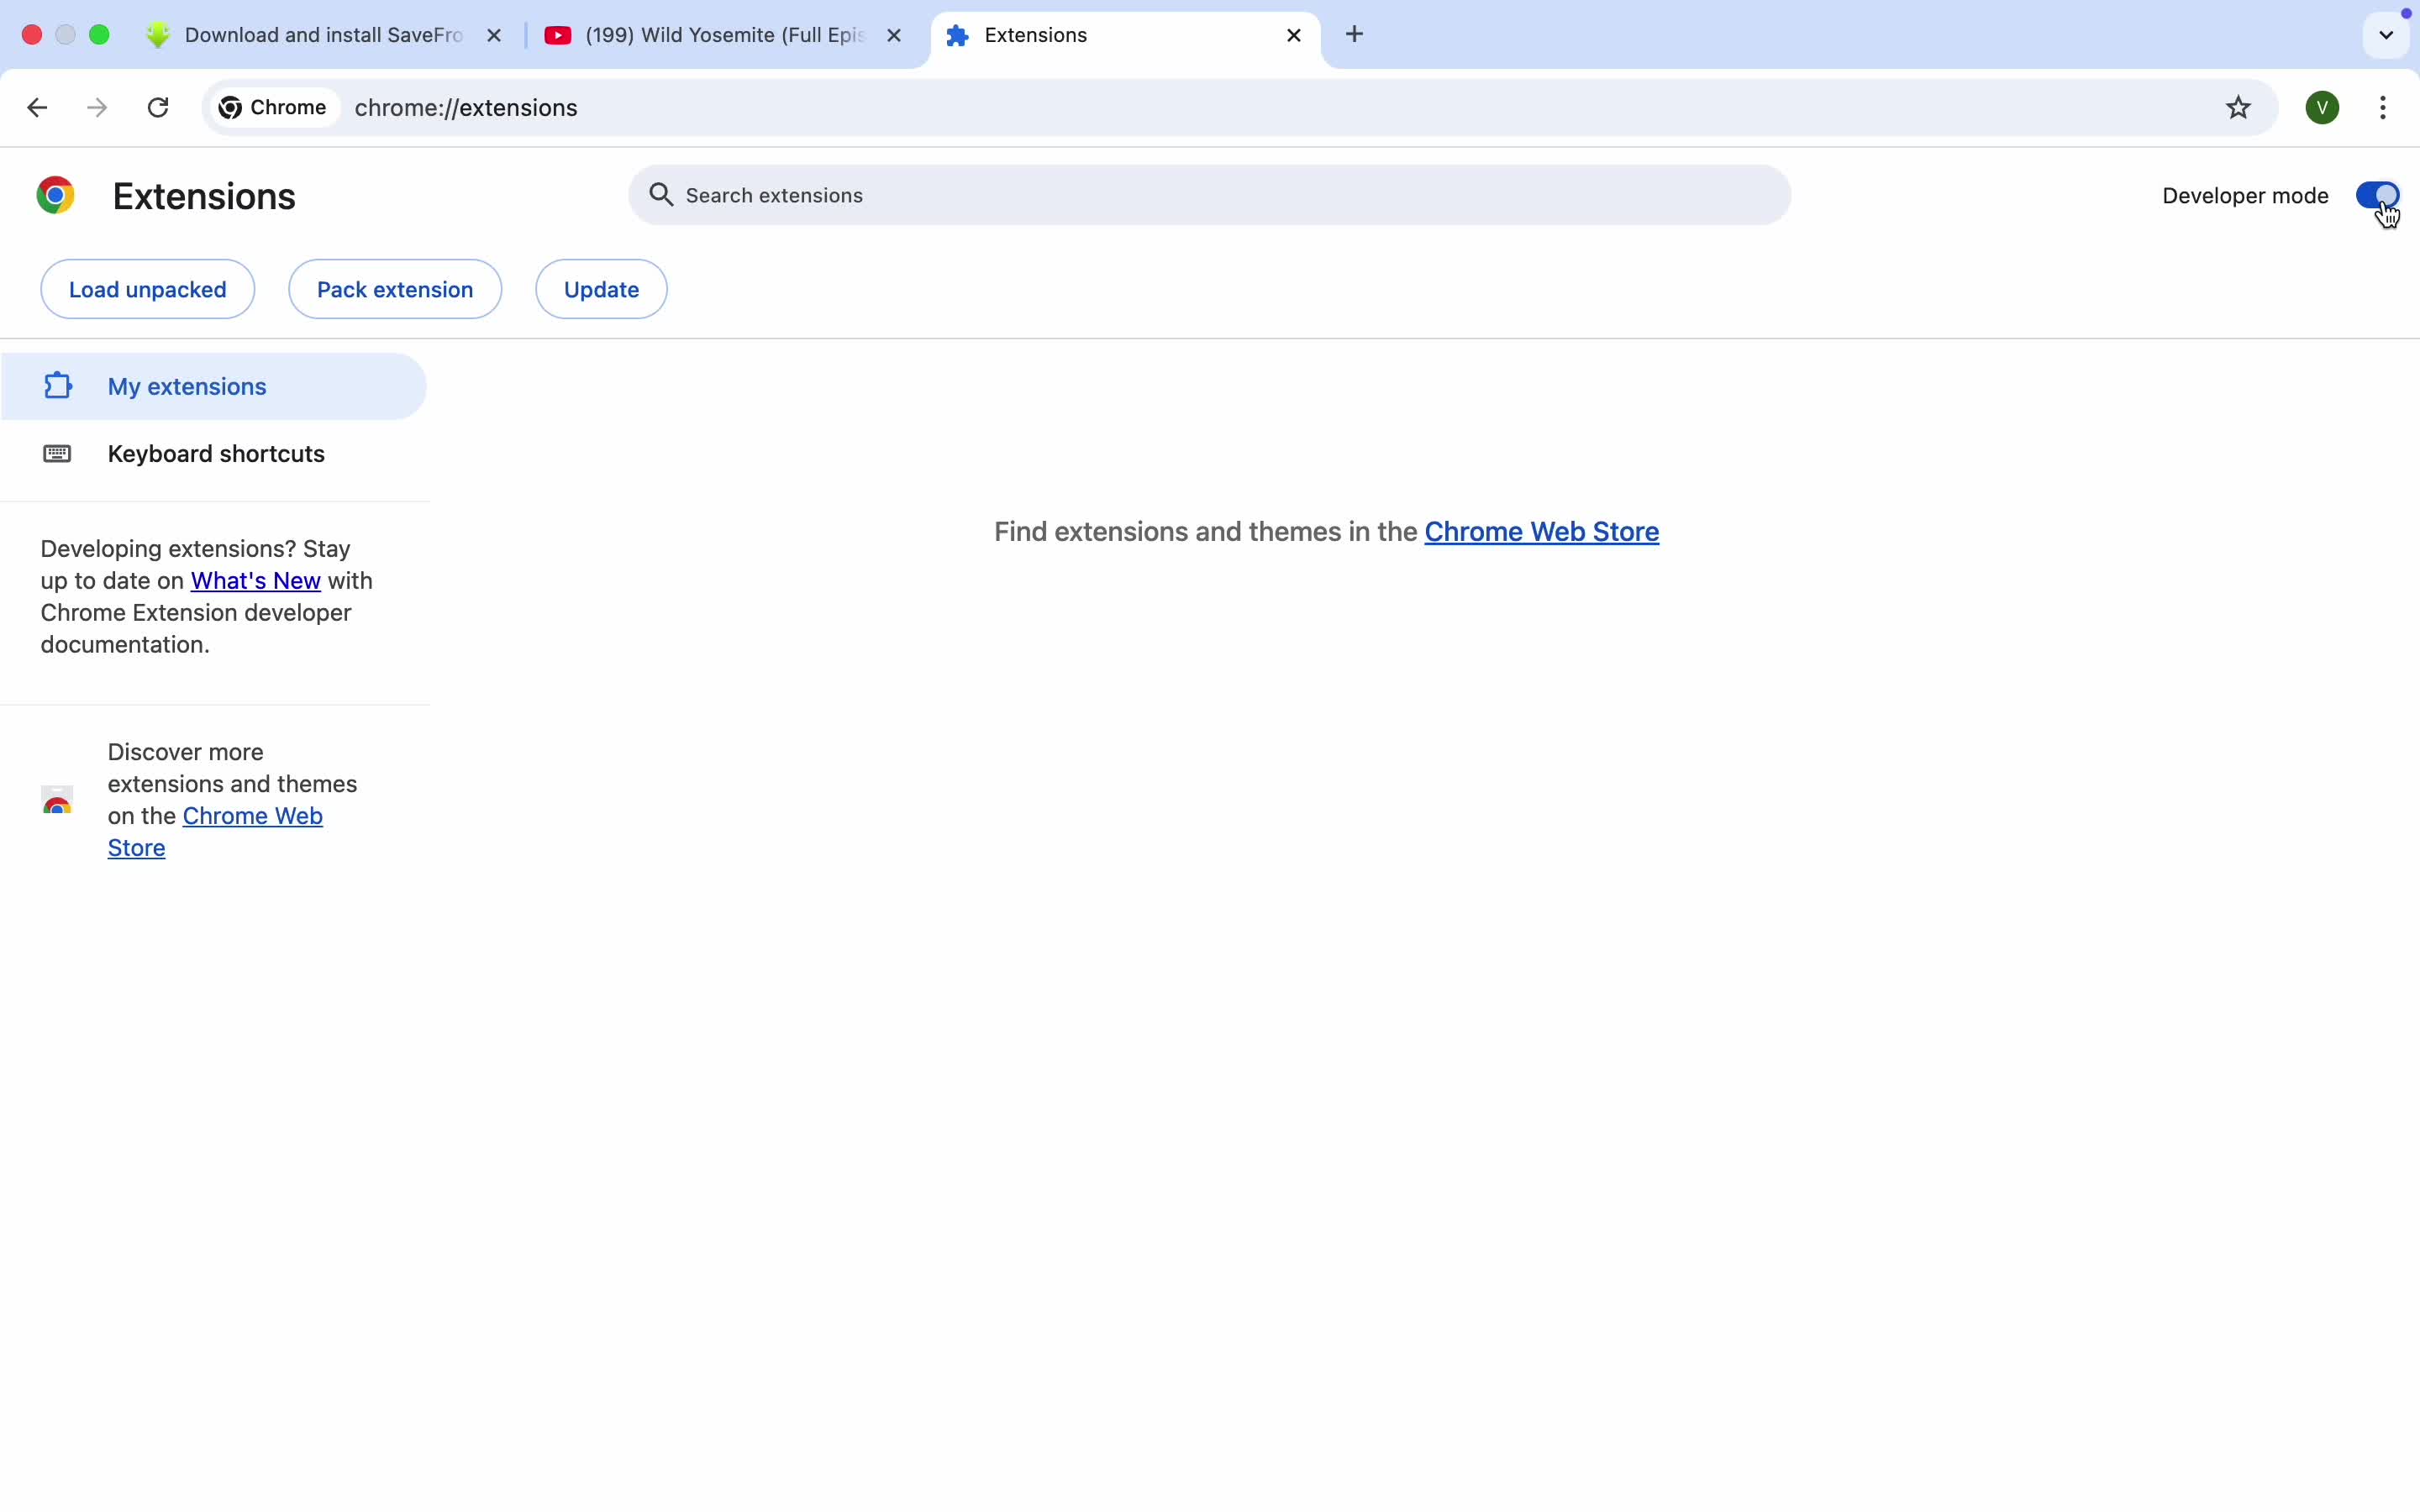Viewport: 2420px width, 1512px height.
Task: Click the Pack extension button
Action: [395, 290]
